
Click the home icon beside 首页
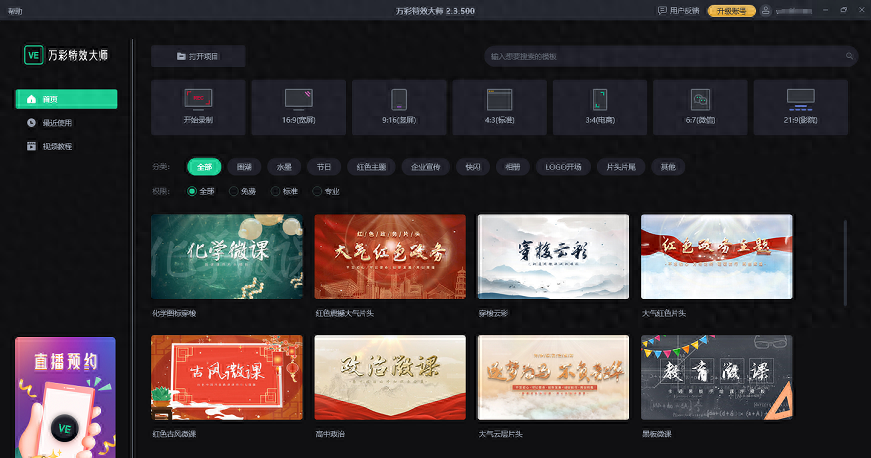pyautogui.click(x=31, y=99)
